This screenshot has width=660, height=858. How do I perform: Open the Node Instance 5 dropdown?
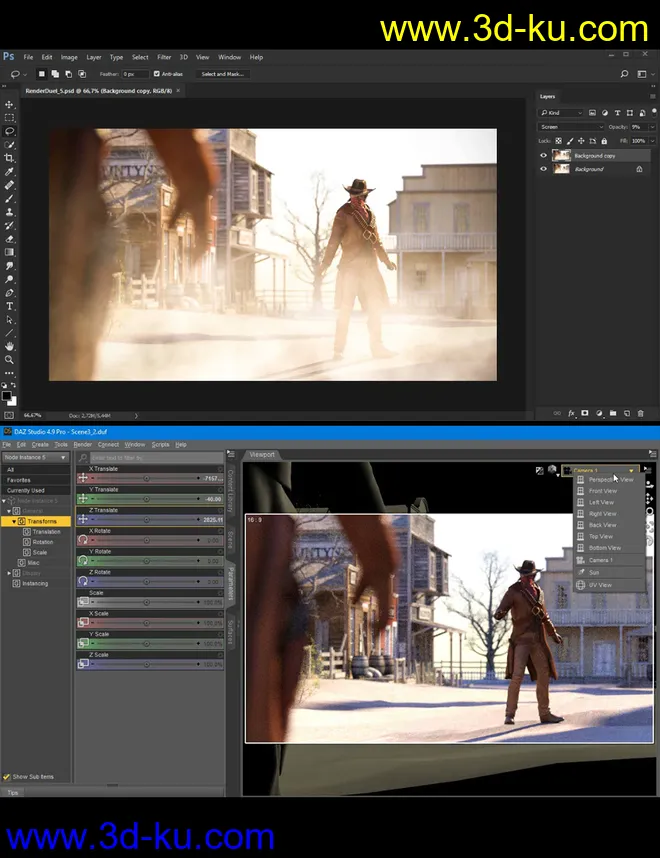pos(35,457)
